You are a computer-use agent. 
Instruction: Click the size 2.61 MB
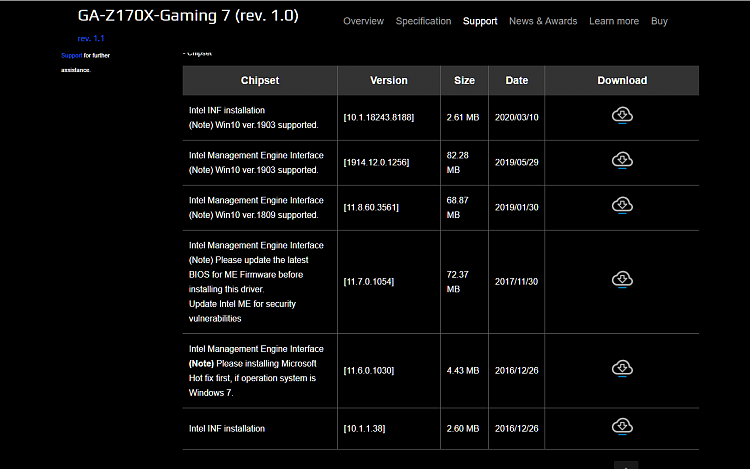coord(463,118)
